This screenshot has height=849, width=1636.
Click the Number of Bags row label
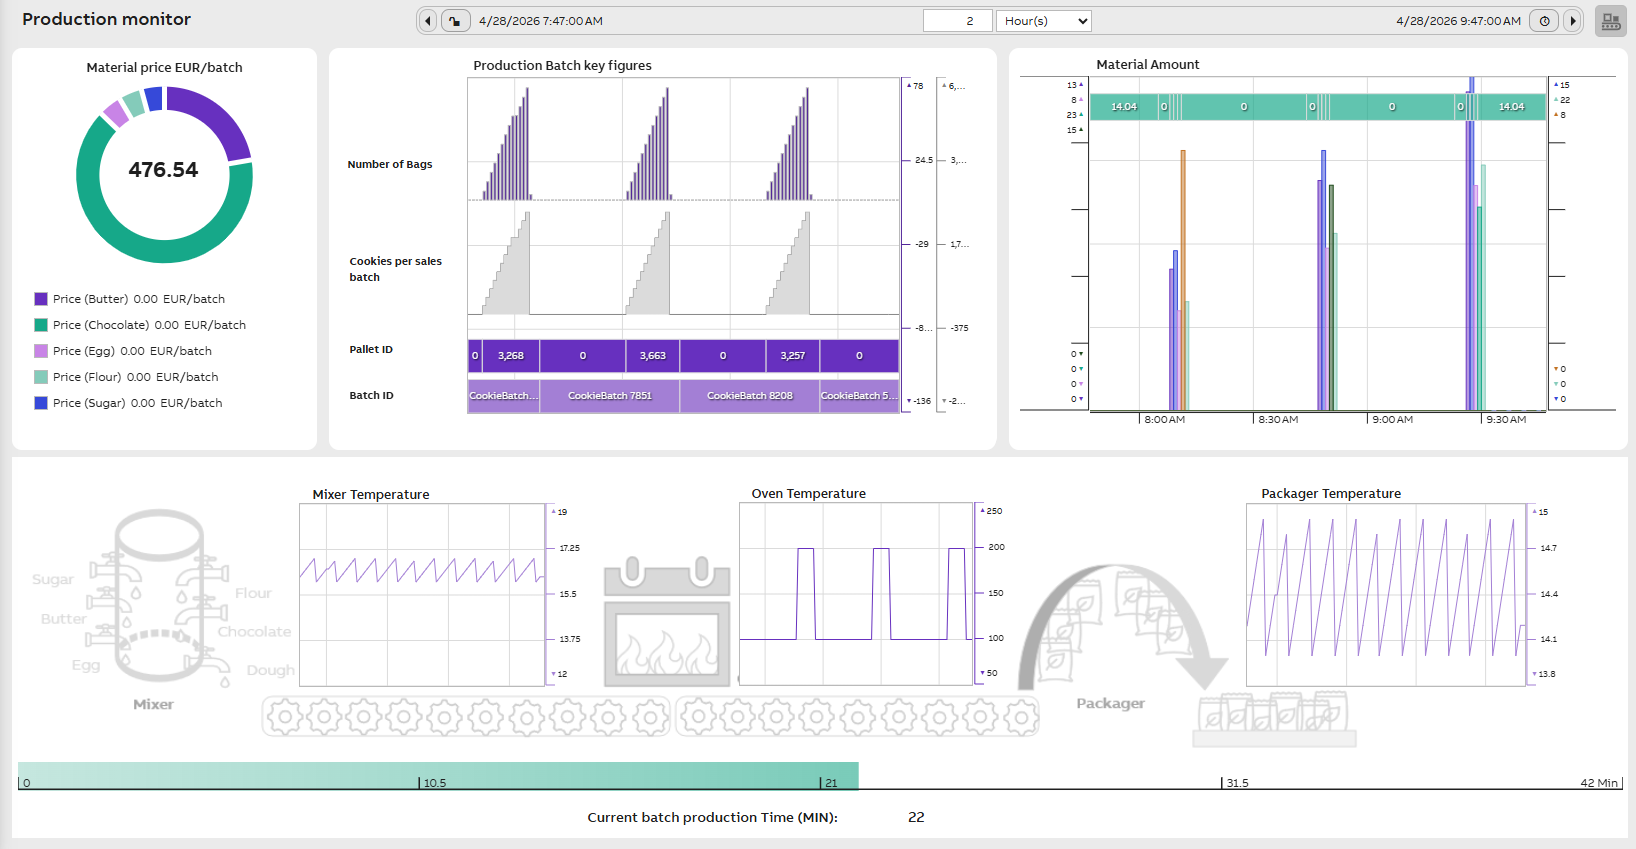[390, 165]
